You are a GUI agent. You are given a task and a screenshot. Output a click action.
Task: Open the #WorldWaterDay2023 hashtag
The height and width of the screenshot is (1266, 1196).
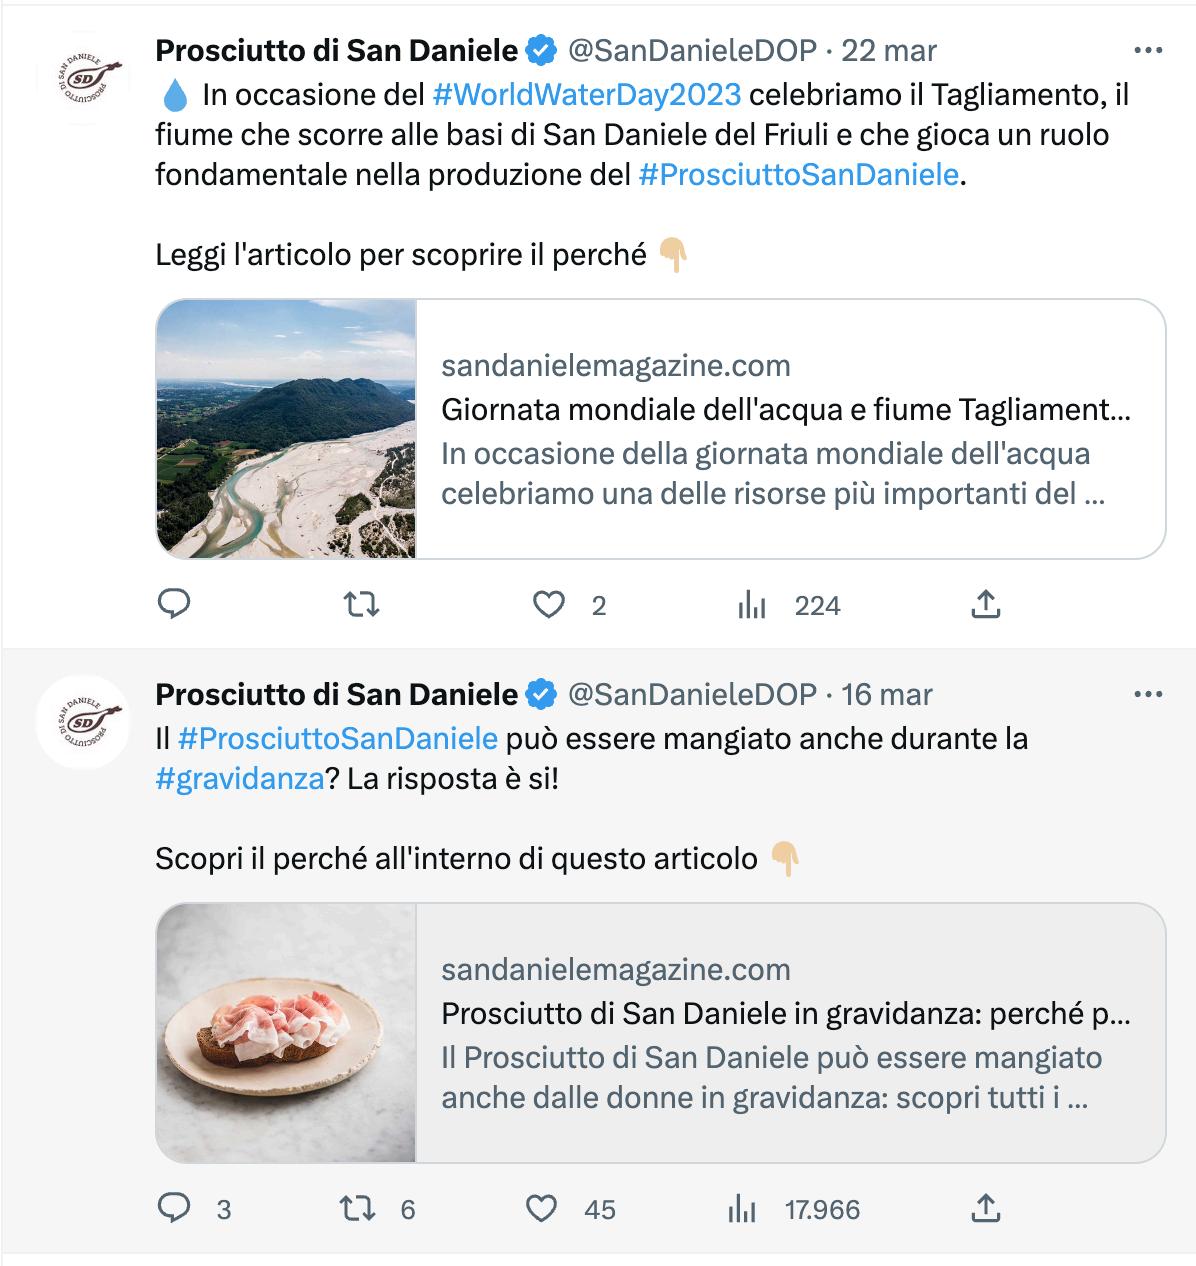click(x=587, y=95)
